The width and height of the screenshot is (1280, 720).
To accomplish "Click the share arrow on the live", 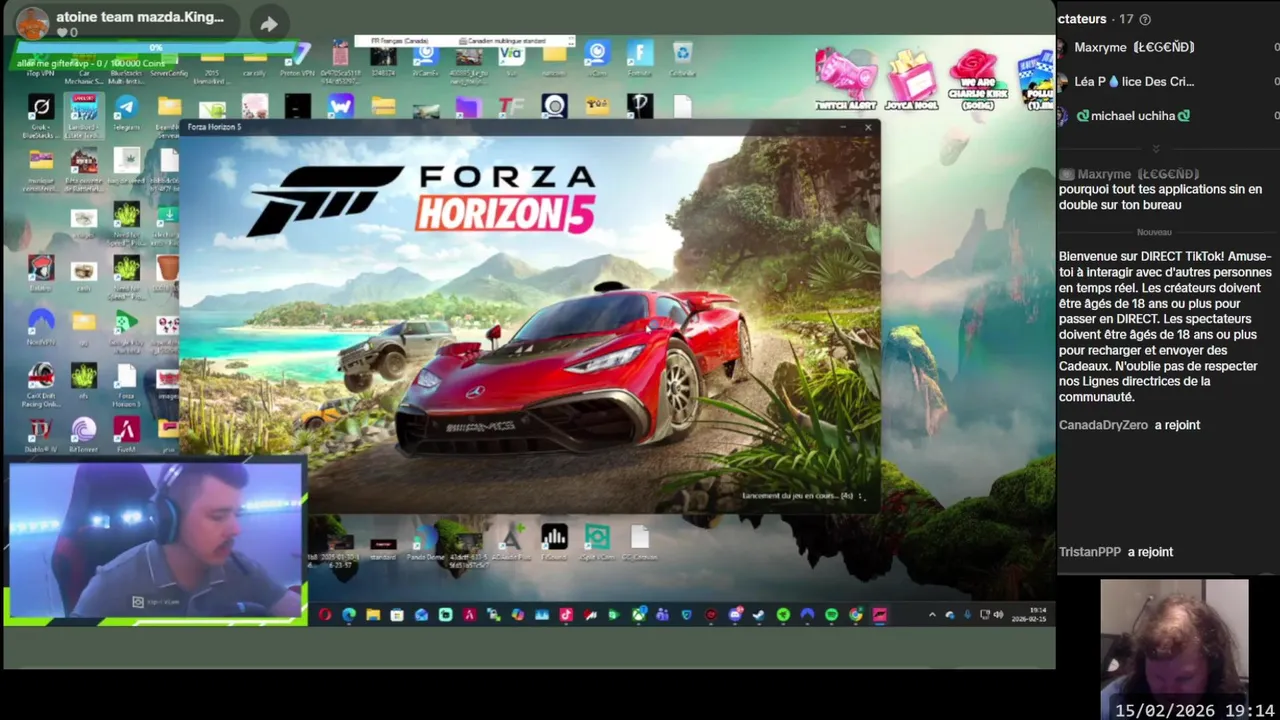I will coord(269,24).
